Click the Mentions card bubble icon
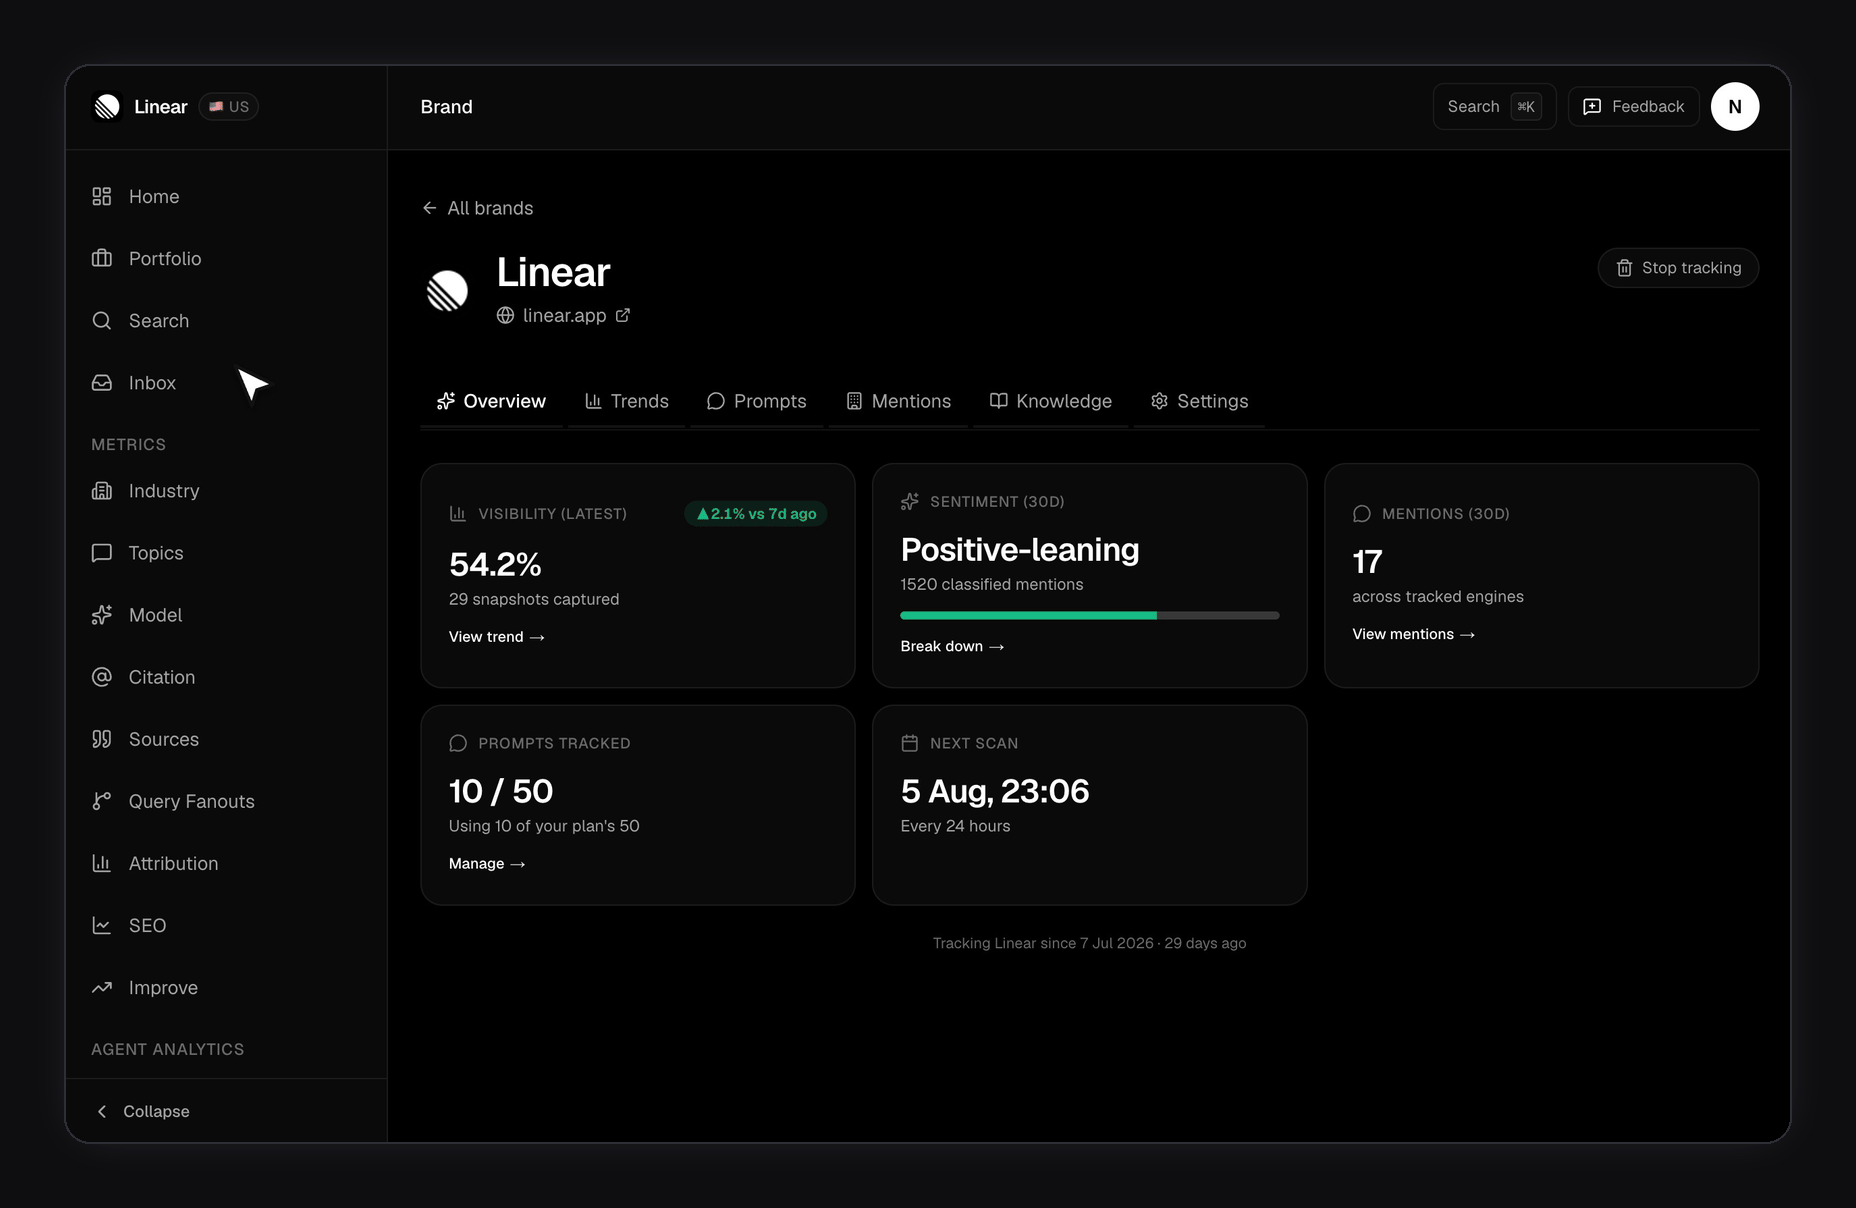 [x=1362, y=514]
